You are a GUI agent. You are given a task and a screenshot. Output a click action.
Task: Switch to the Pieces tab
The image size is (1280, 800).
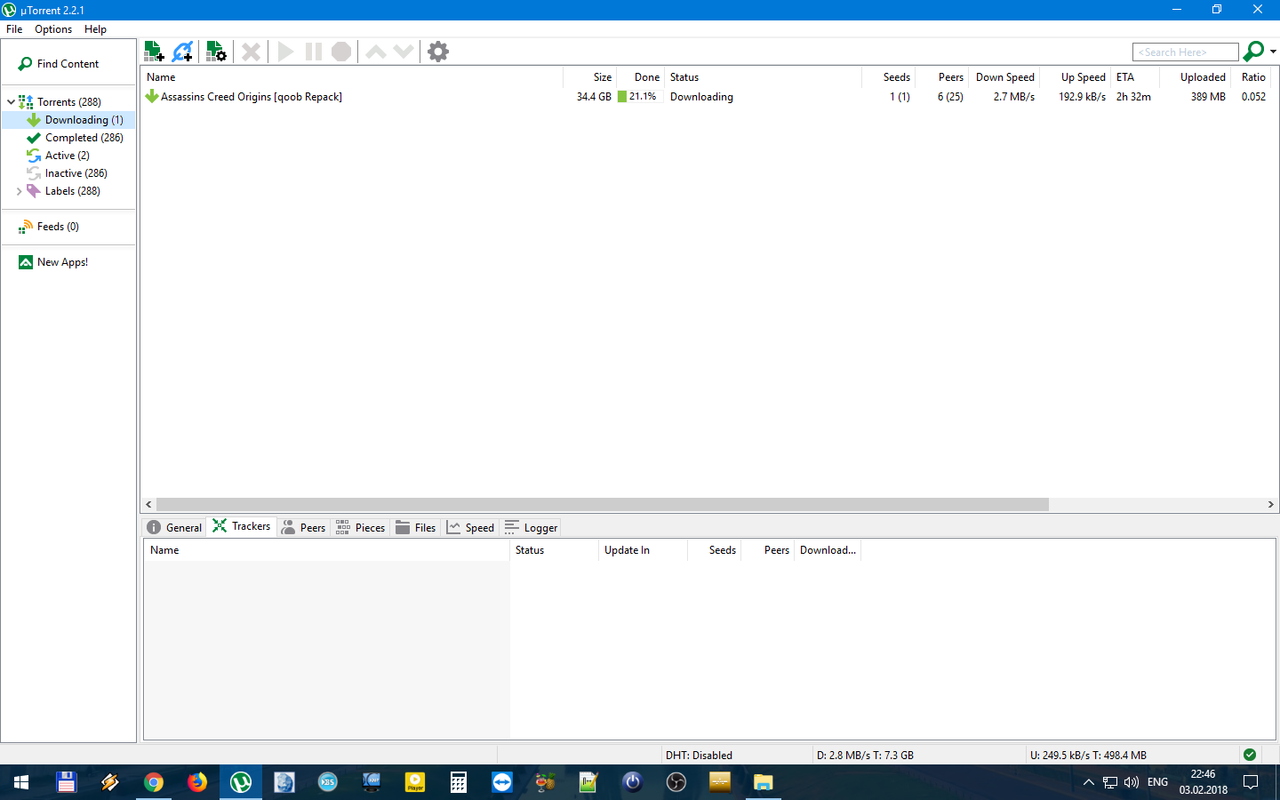[360, 527]
